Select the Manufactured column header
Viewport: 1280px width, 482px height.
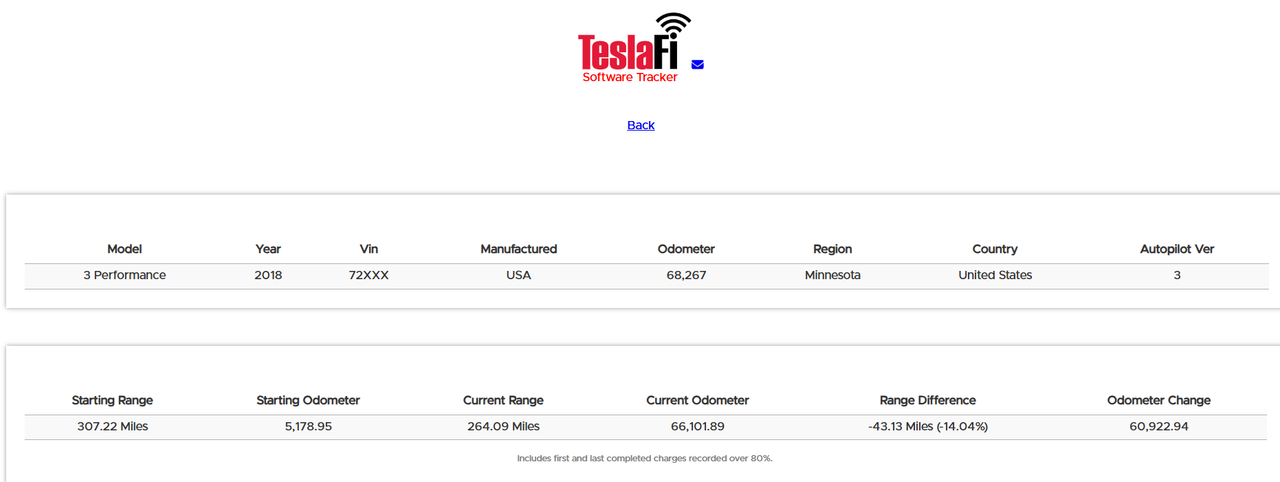[x=518, y=249]
